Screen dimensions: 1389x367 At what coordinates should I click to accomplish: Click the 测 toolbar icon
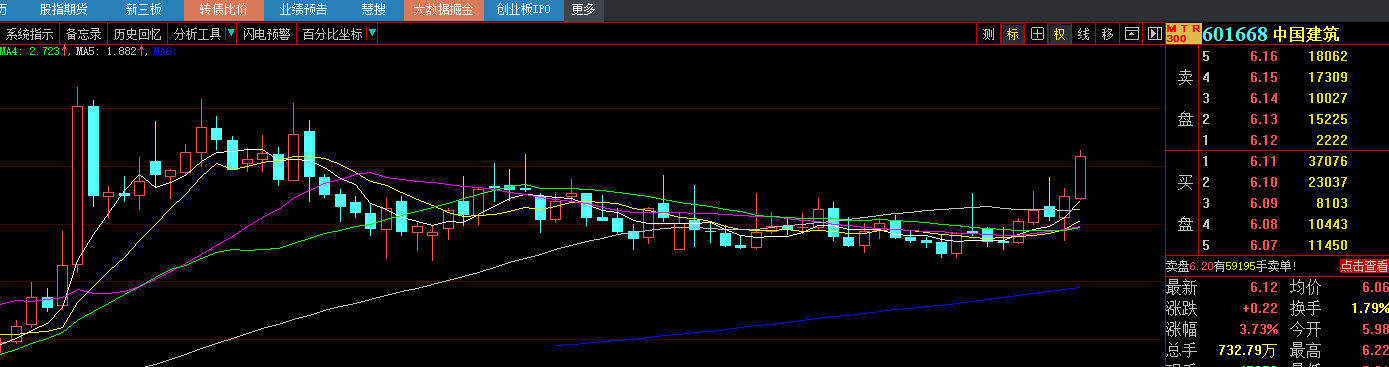point(988,34)
